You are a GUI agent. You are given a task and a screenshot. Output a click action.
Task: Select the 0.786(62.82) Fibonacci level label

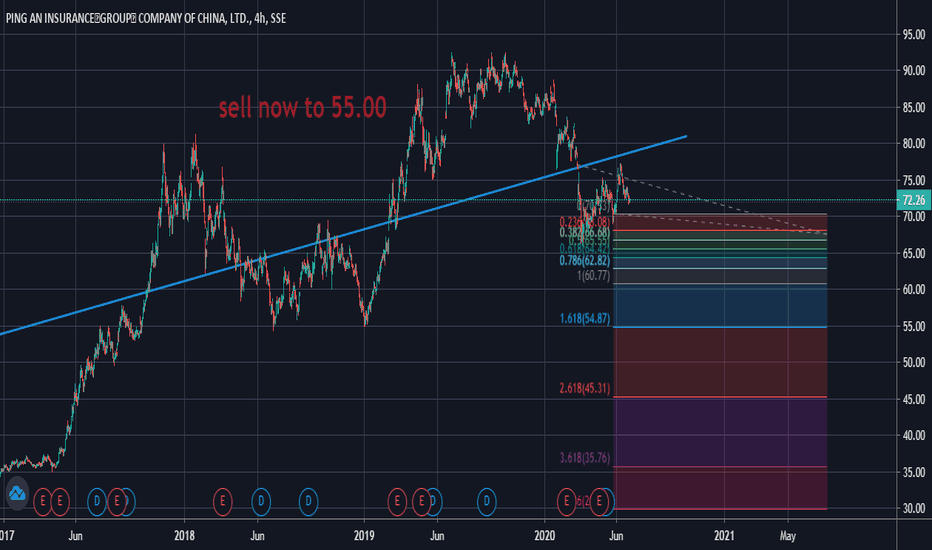click(585, 260)
